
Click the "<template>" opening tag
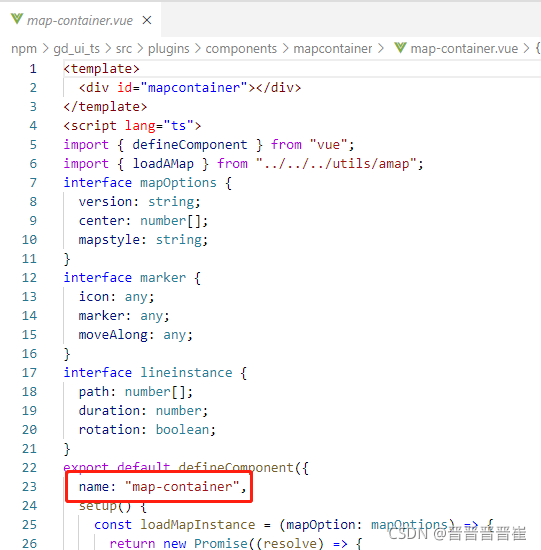pos(101,69)
